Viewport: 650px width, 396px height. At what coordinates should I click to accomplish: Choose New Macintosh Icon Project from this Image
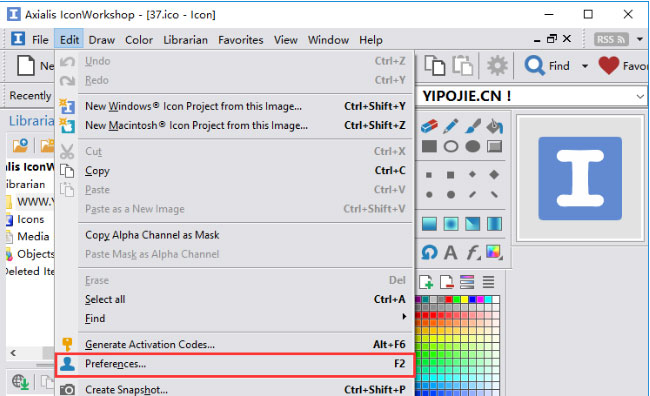[x=235, y=125]
